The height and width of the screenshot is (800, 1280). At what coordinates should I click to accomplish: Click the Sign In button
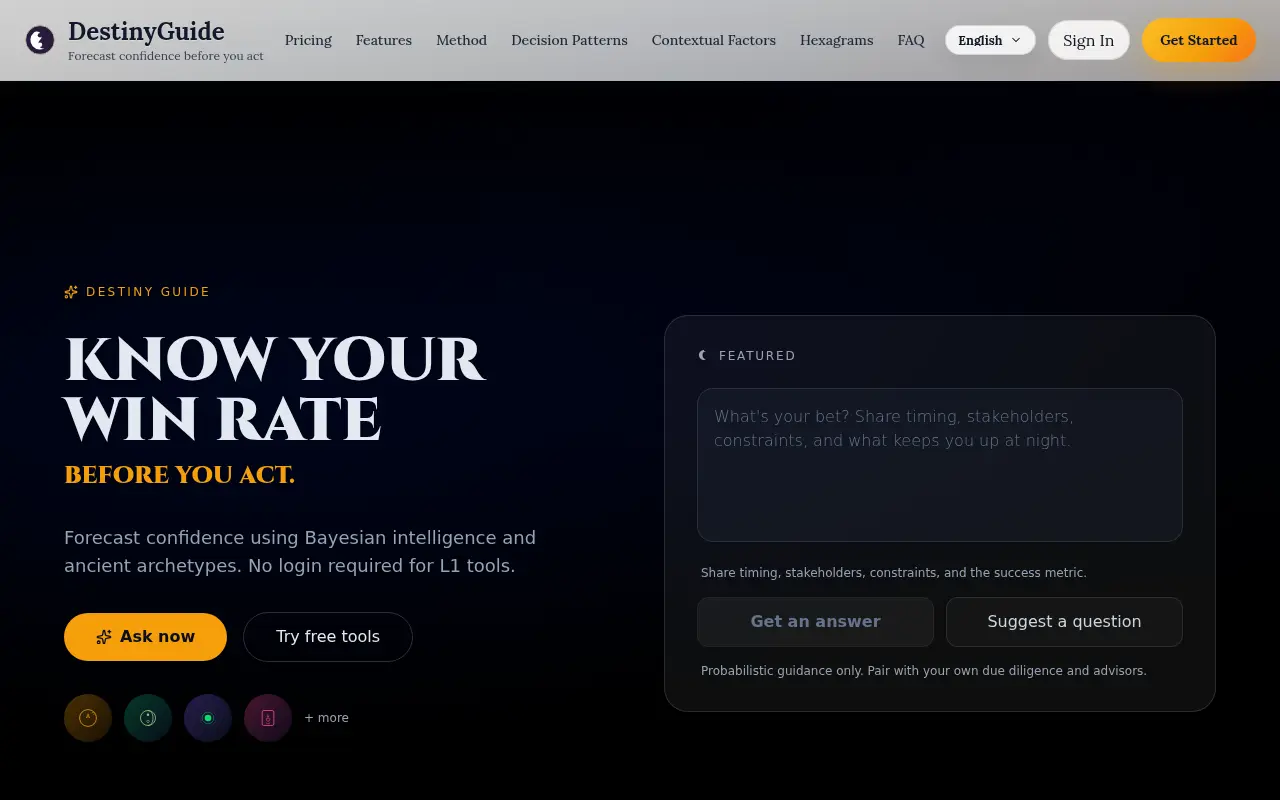click(1089, 40)
